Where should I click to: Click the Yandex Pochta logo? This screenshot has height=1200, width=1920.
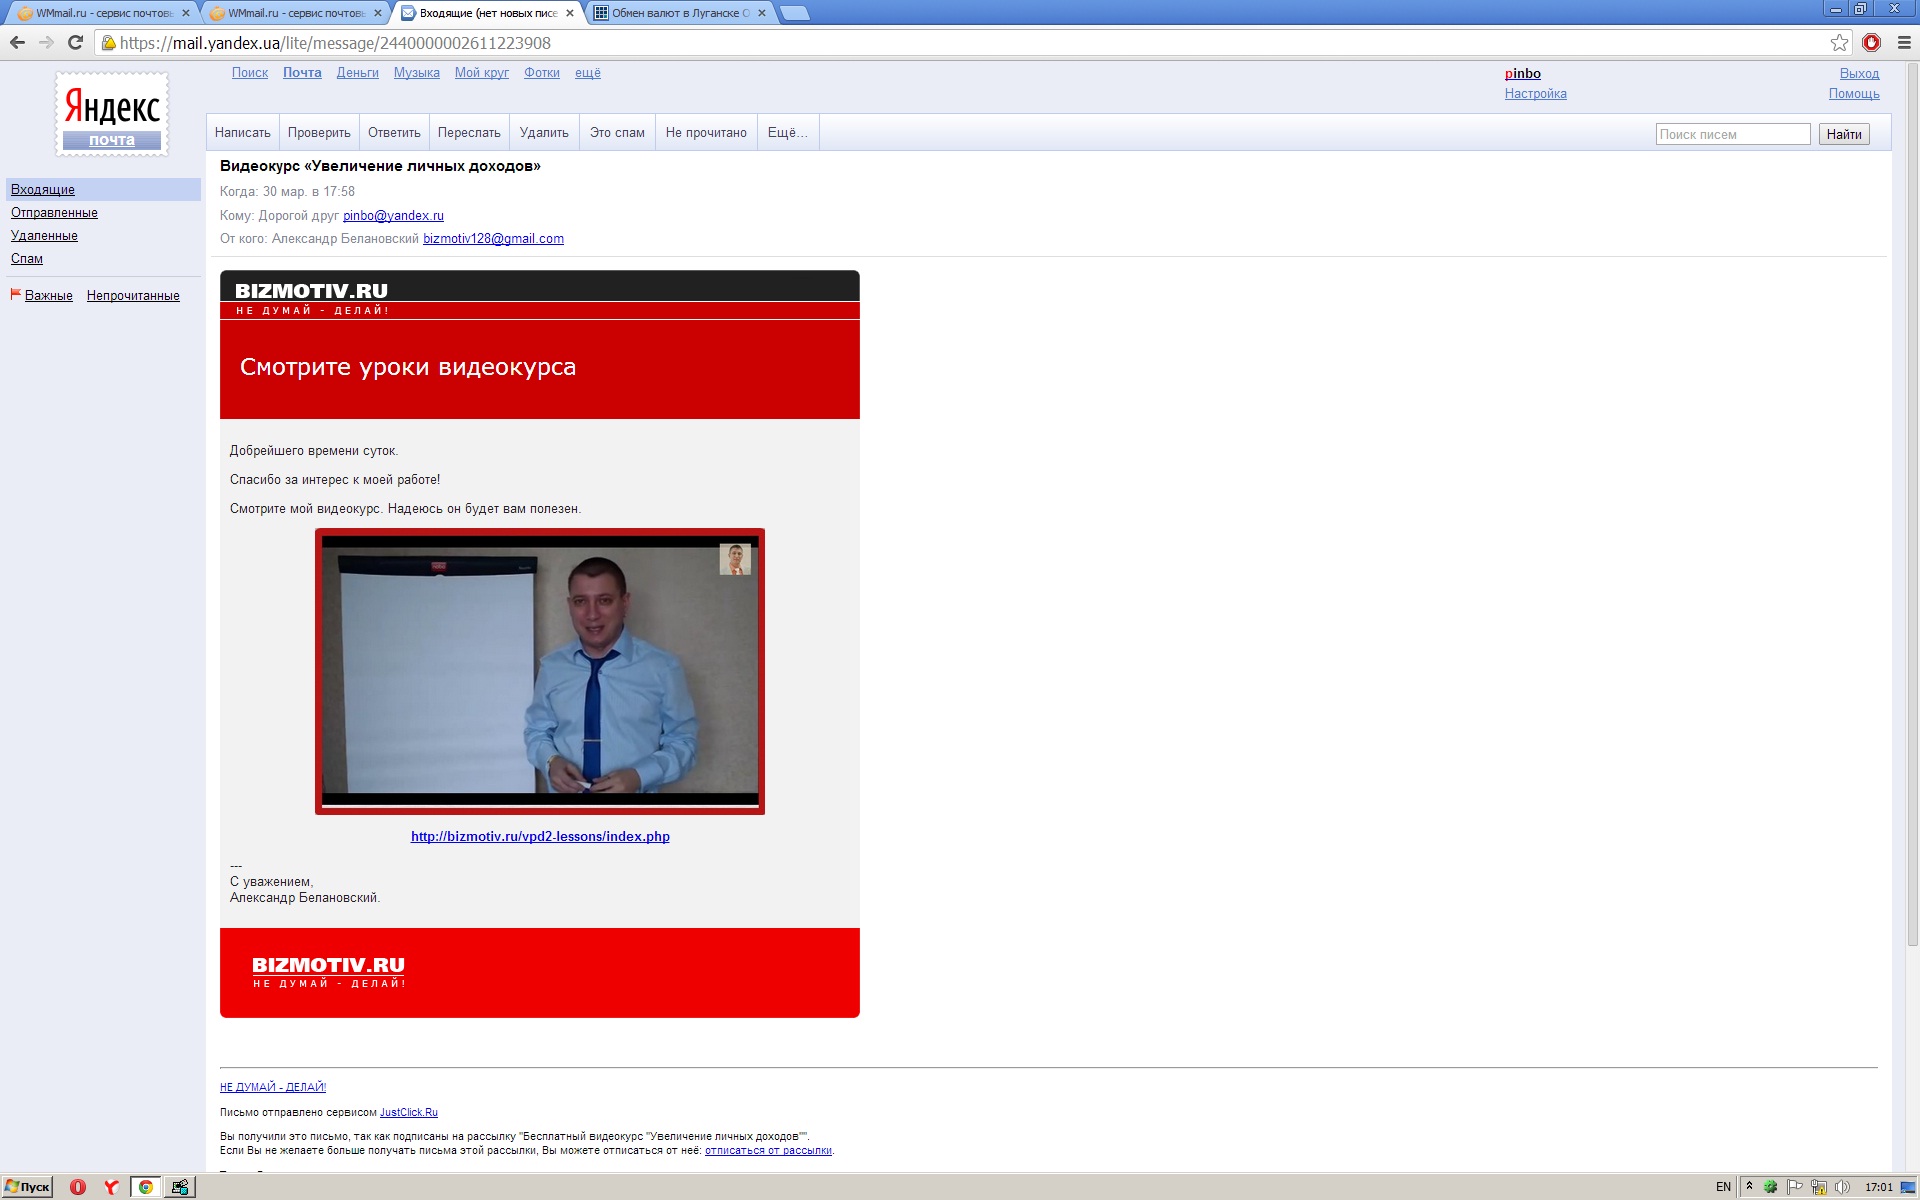click(112, 114)
